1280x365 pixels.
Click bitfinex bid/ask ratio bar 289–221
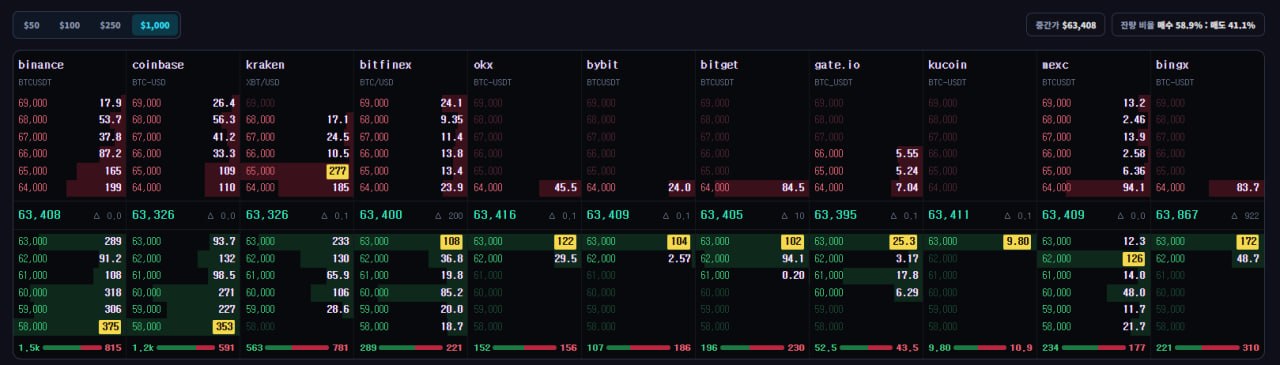[411, 347]
